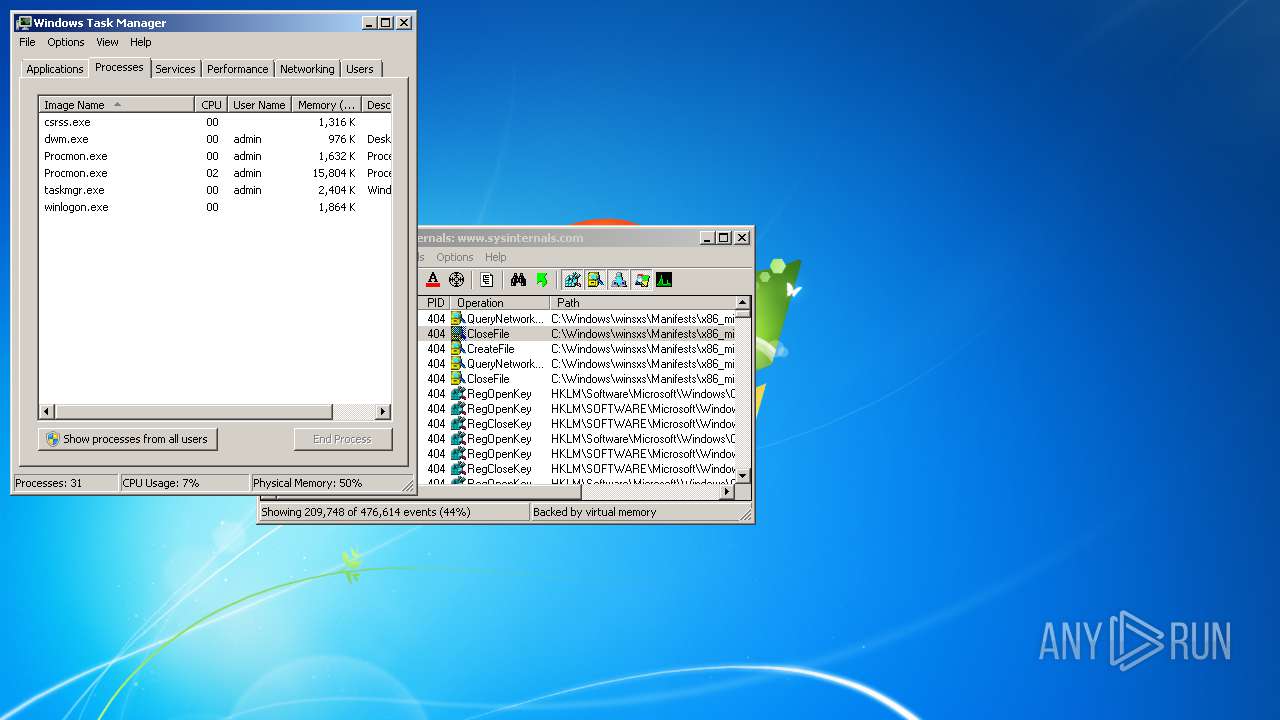Screen dimensions: 1280x720
Task: Select the CreateFile event row
Action: [x=577, y=349]
